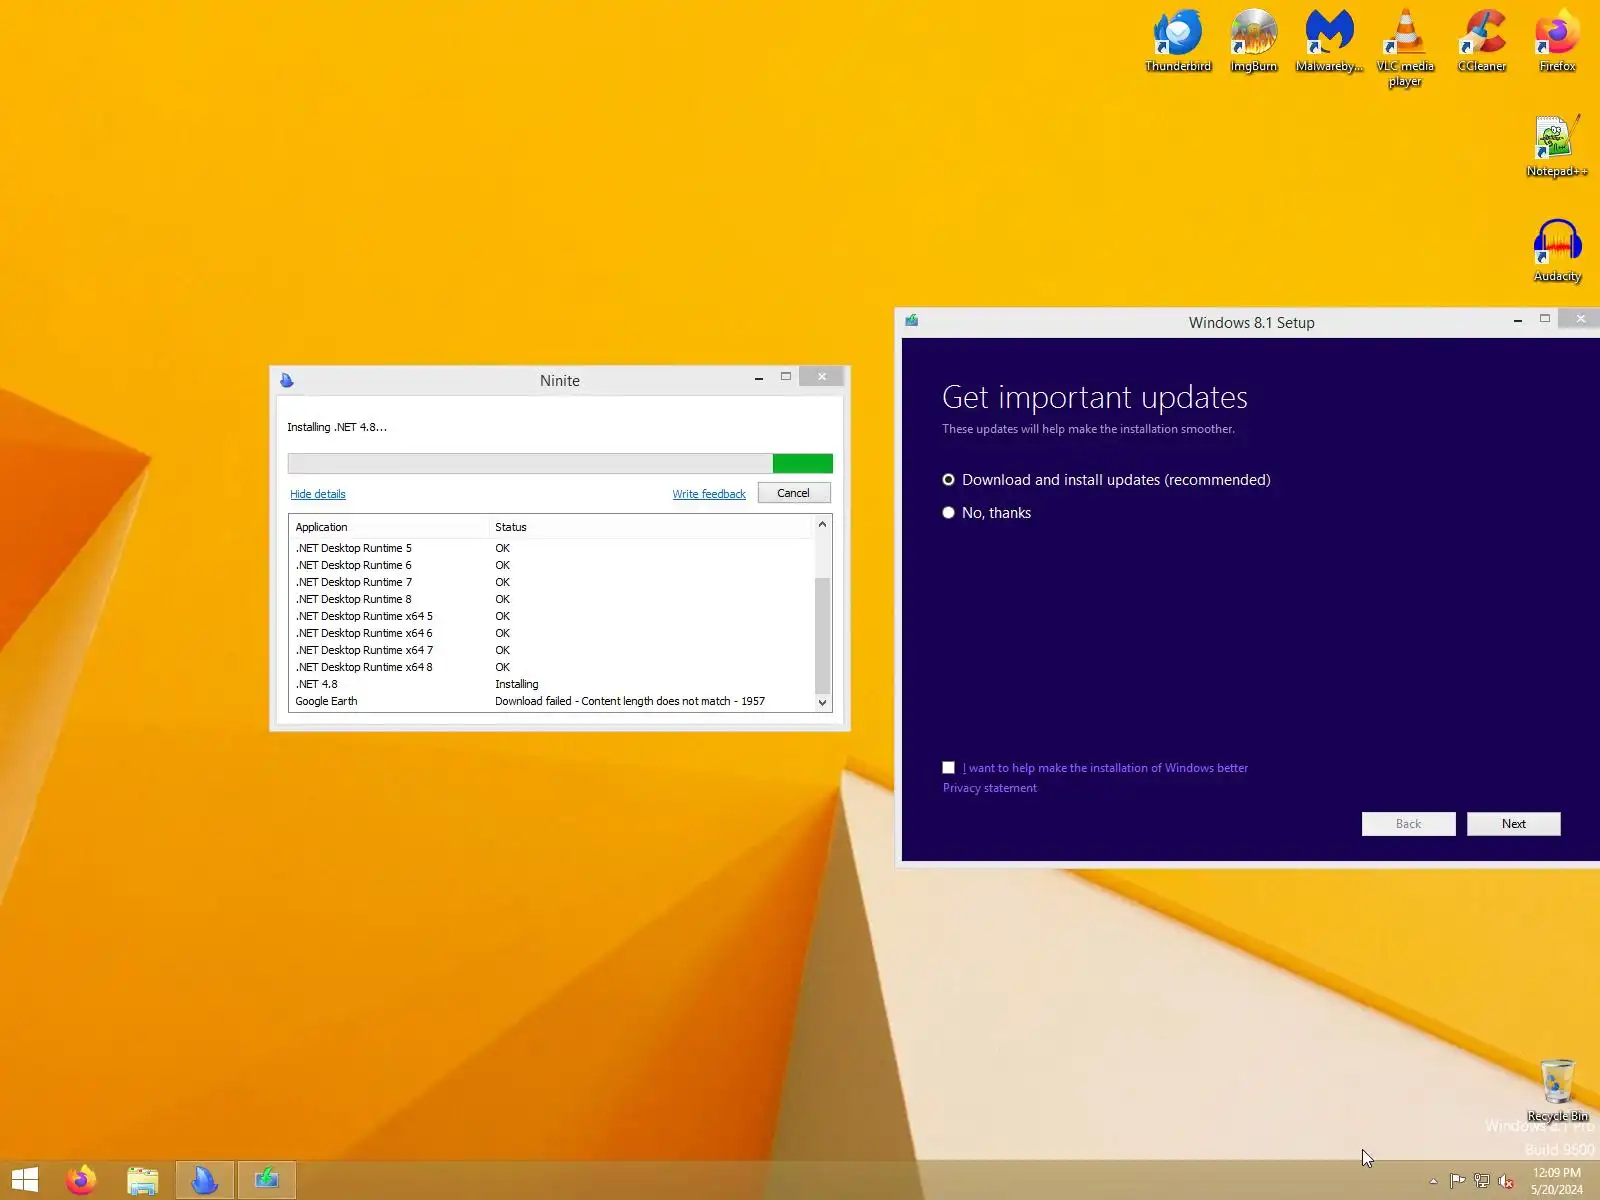Screen dimensions: 1600x1200
Task: Select the Notepad++ desktop icon
Action: coord(1557,146)
